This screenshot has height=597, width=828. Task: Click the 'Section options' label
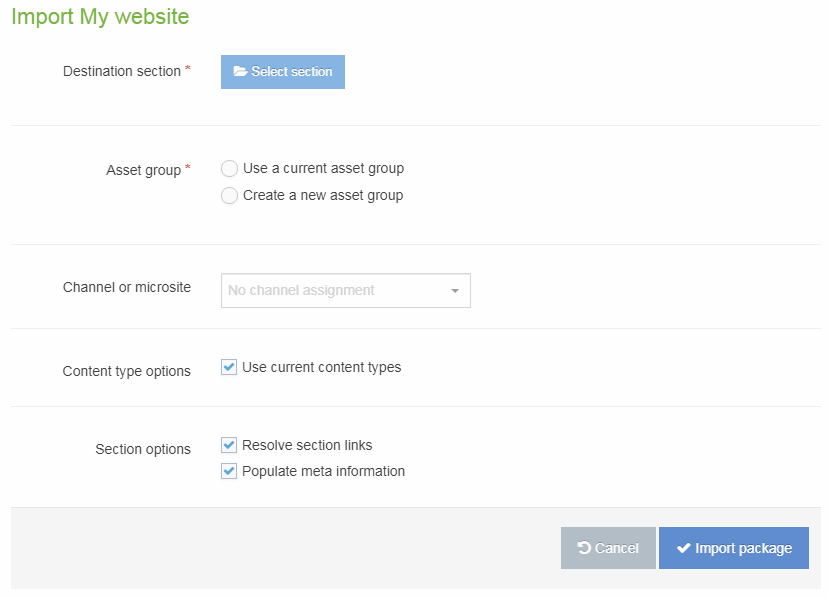[143, 449]
